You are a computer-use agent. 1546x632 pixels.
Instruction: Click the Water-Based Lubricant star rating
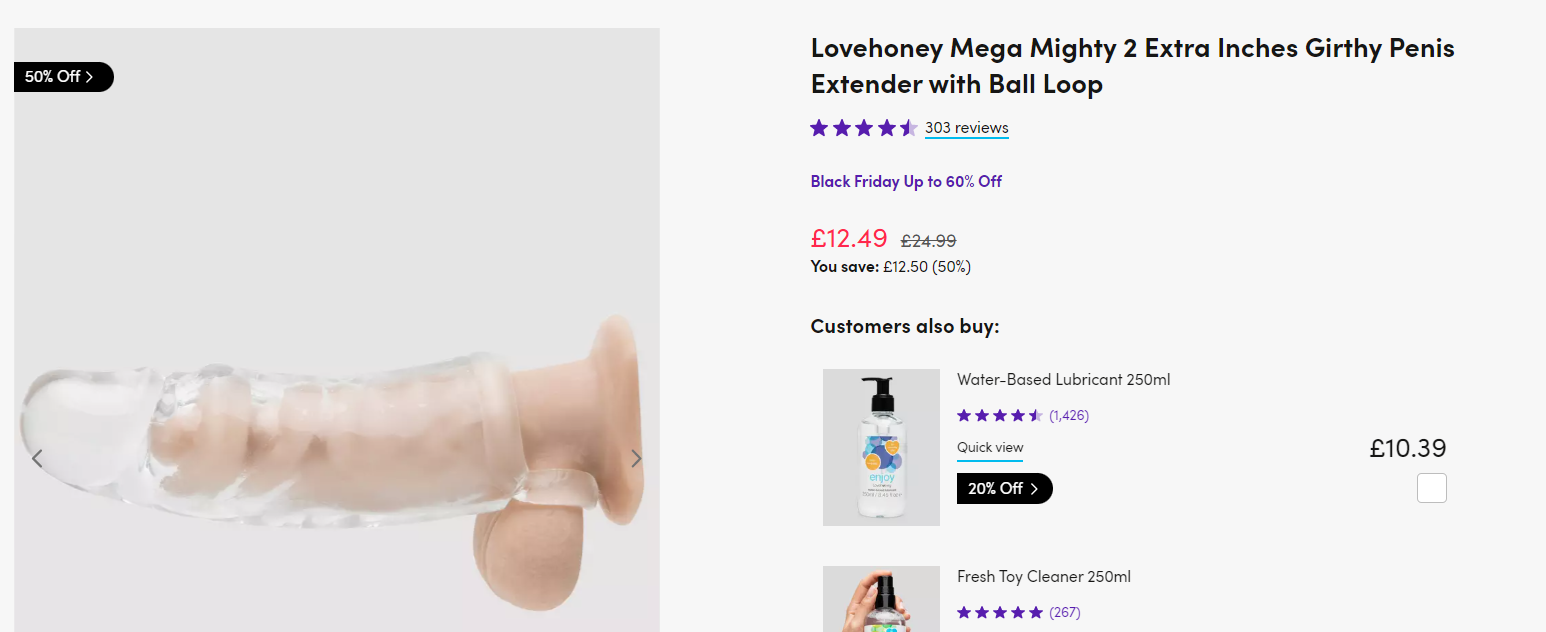tap(999, 415)
